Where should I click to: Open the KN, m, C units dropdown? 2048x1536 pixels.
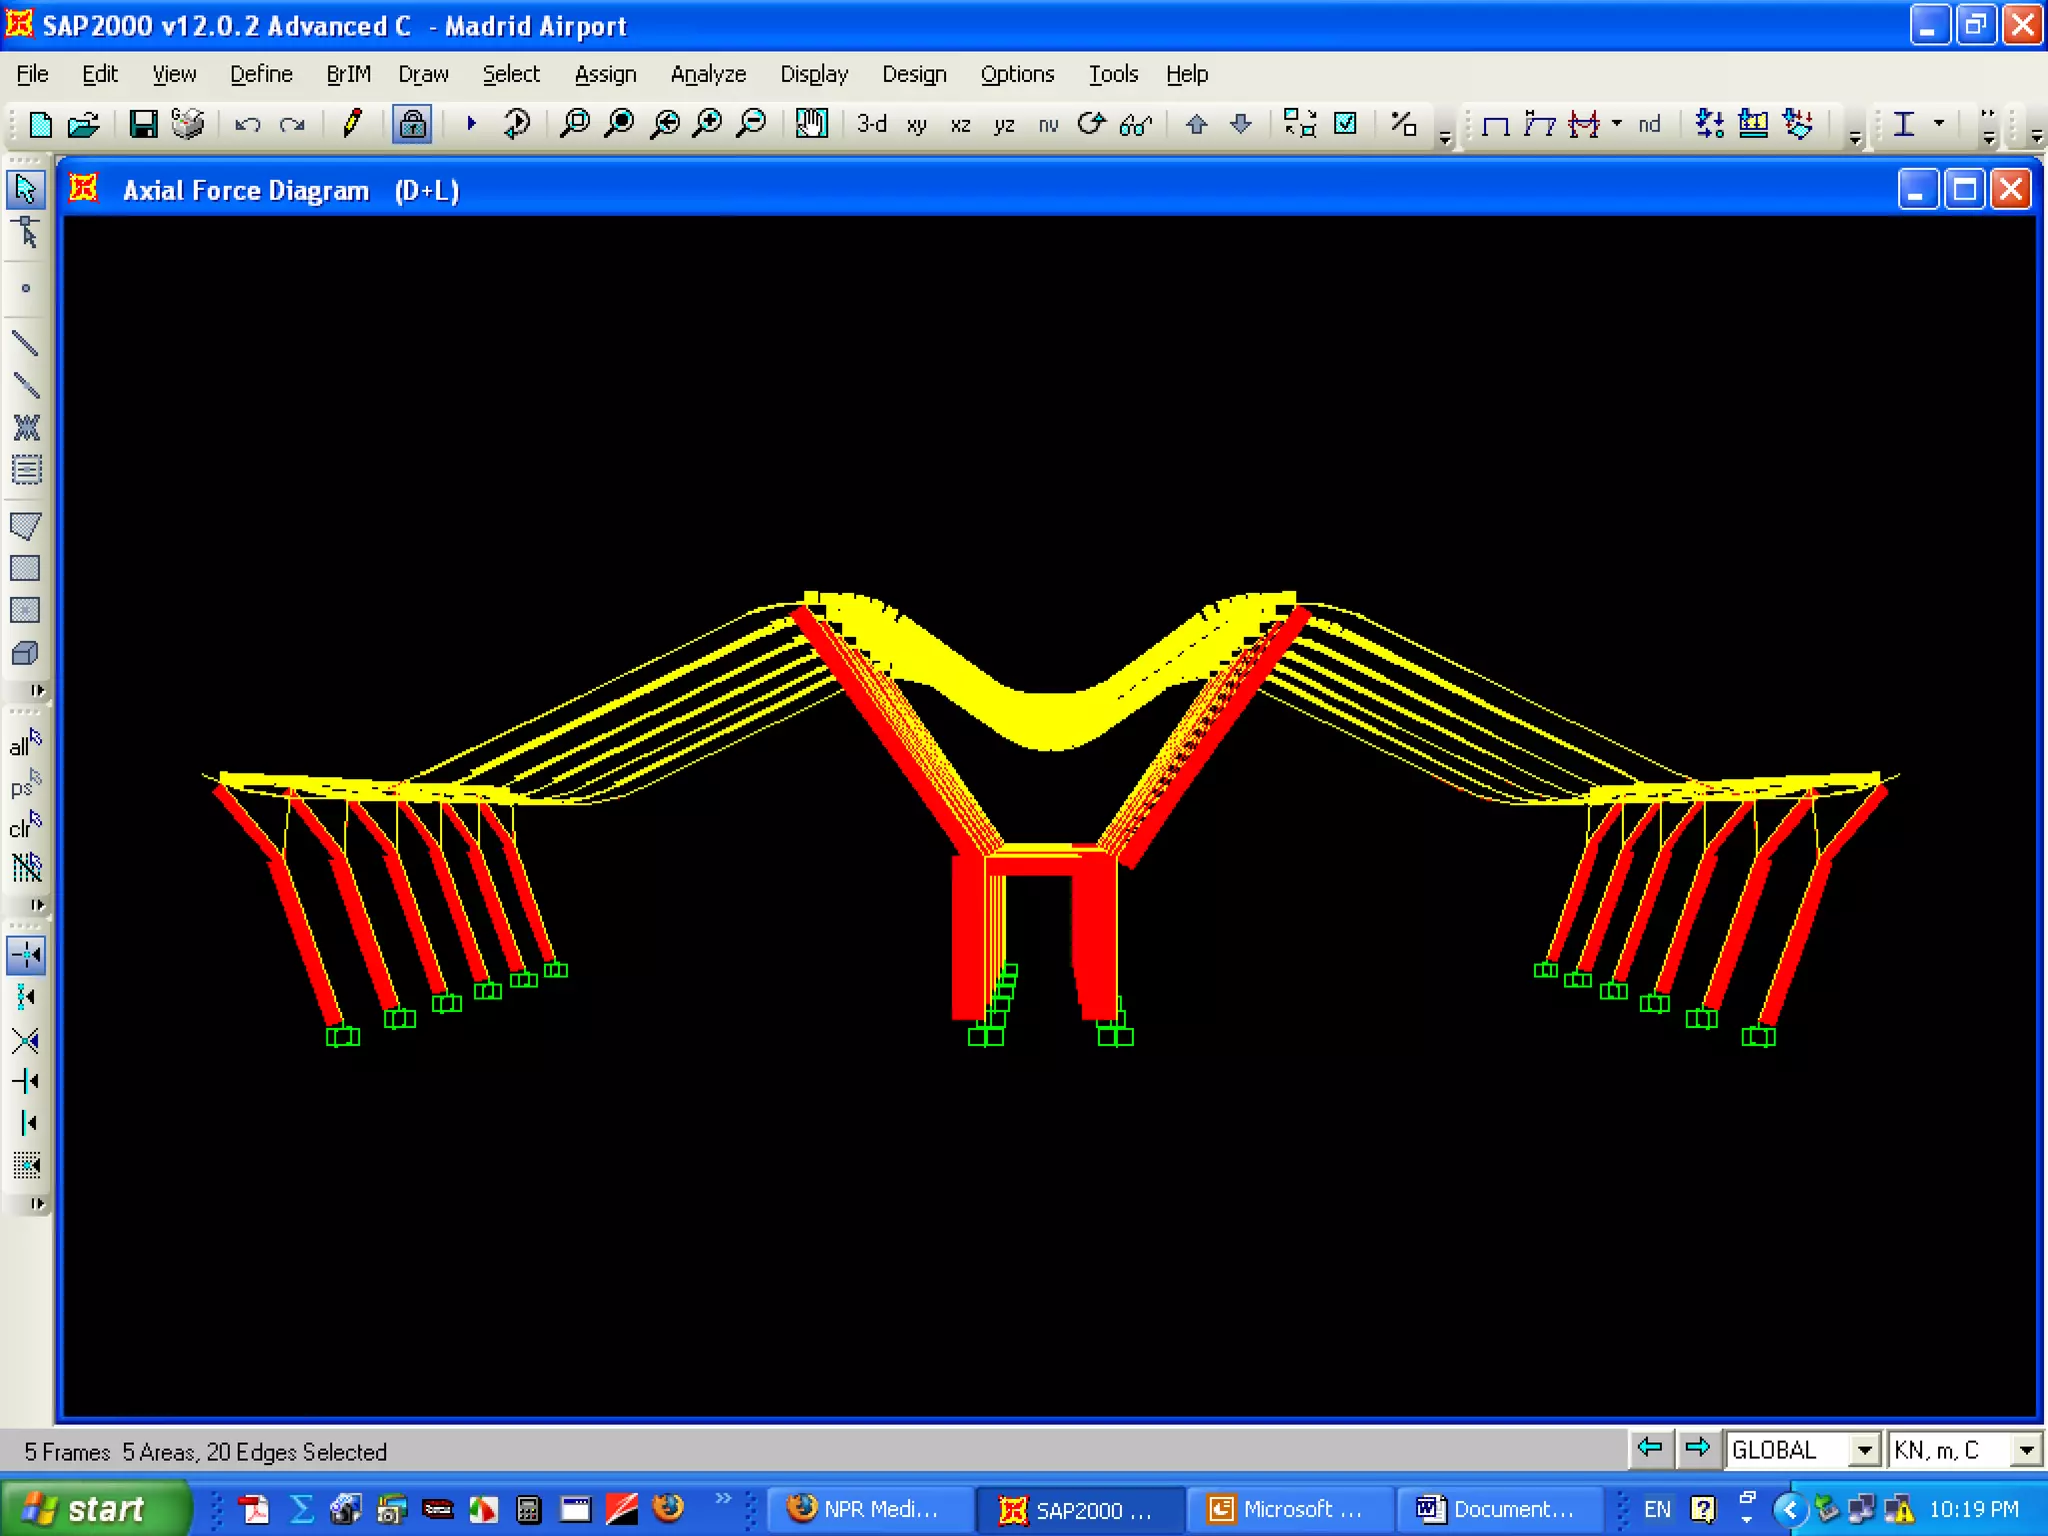coord(2026,1450)
